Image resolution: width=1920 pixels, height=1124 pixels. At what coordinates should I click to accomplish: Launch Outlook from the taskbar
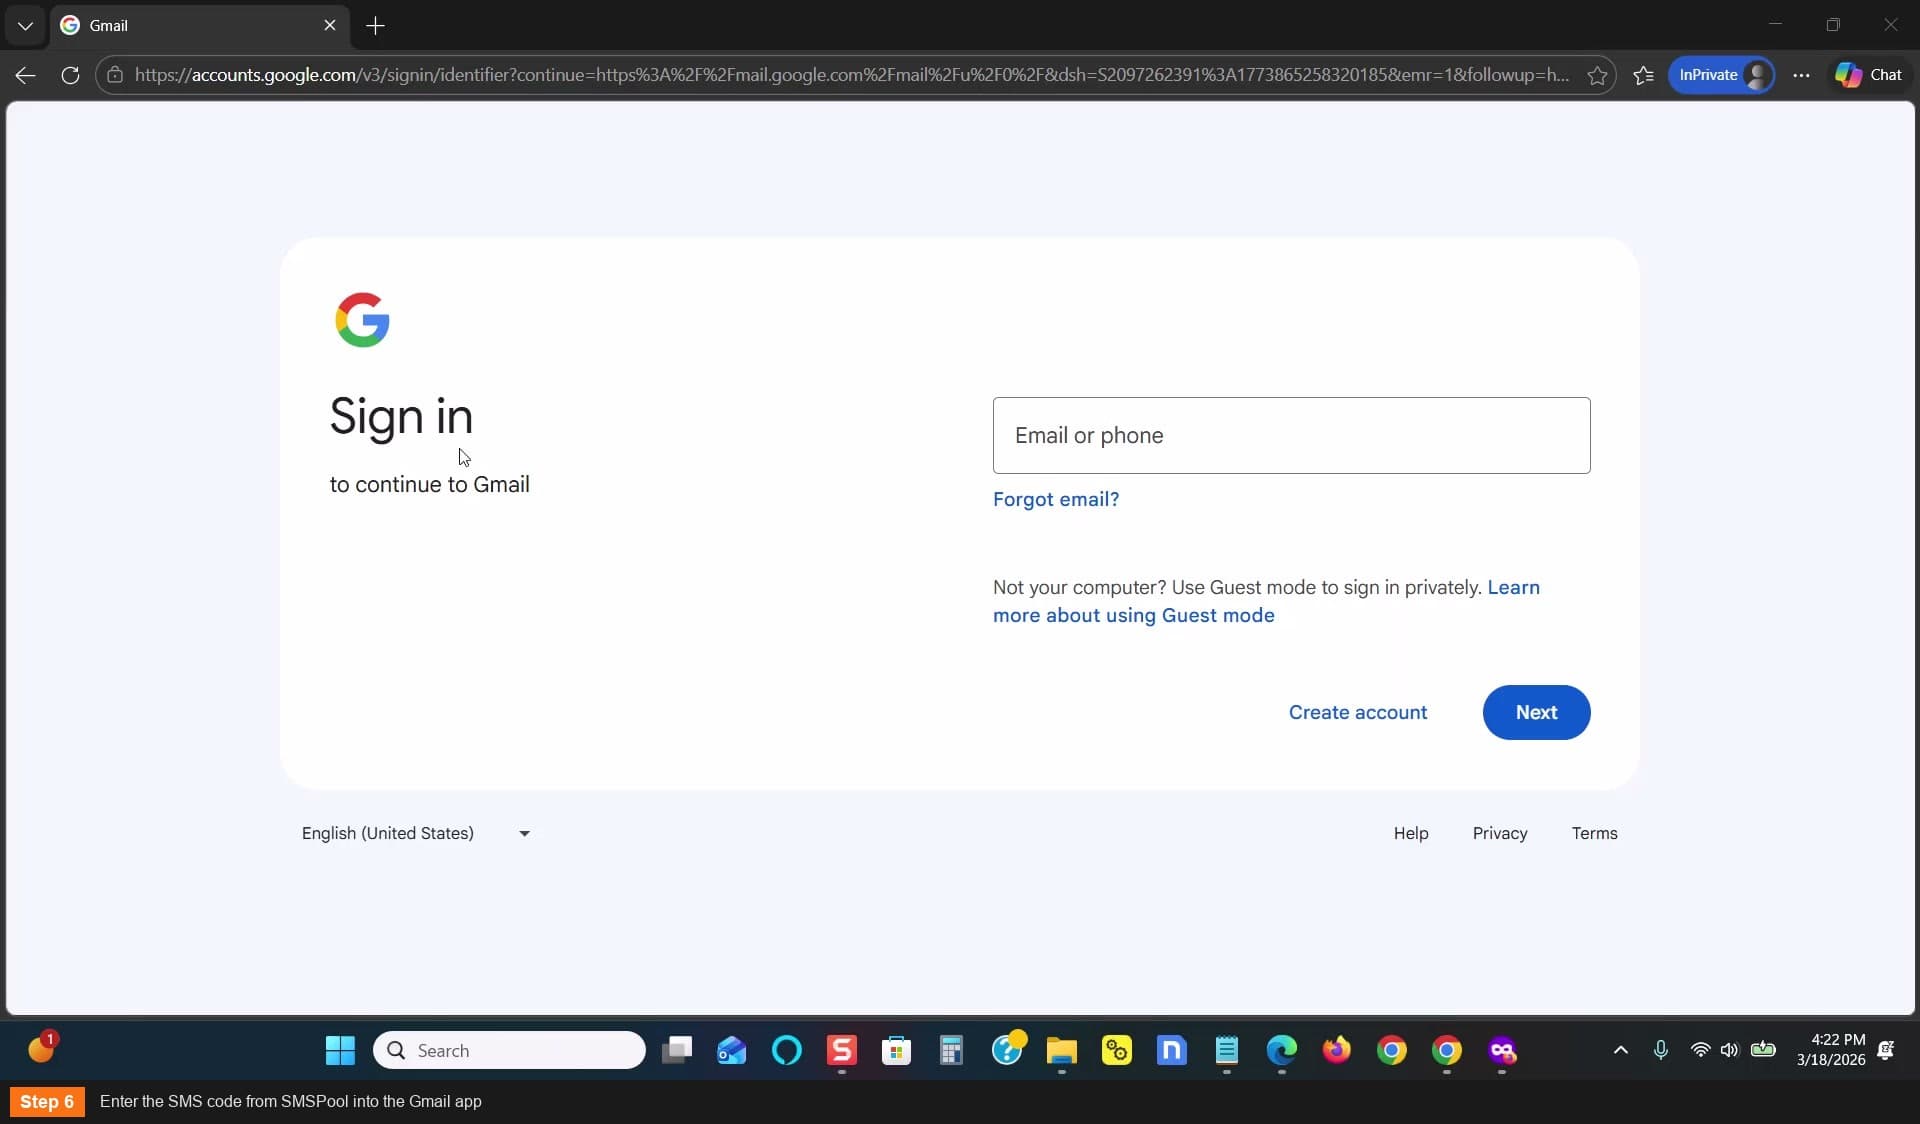732,1050
